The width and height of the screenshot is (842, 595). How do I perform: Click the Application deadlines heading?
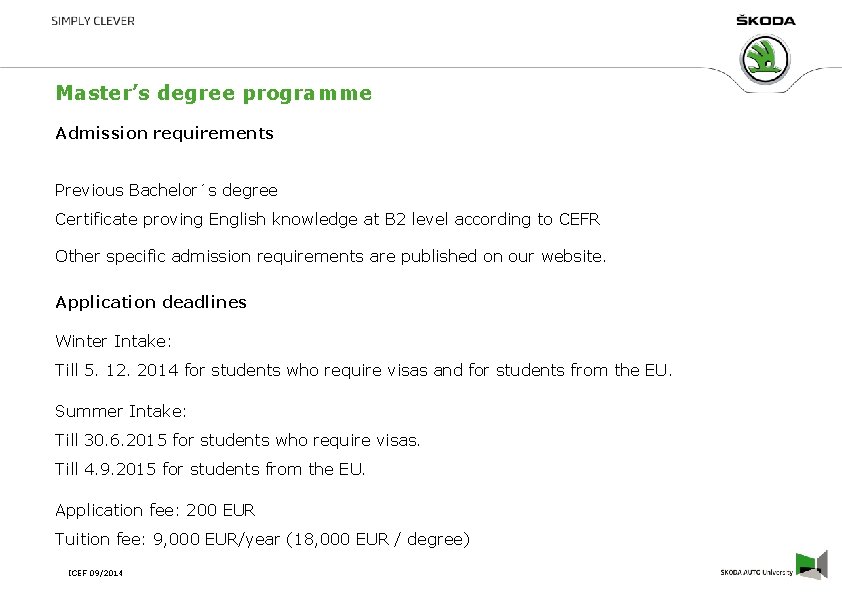(x=150, y=302)
